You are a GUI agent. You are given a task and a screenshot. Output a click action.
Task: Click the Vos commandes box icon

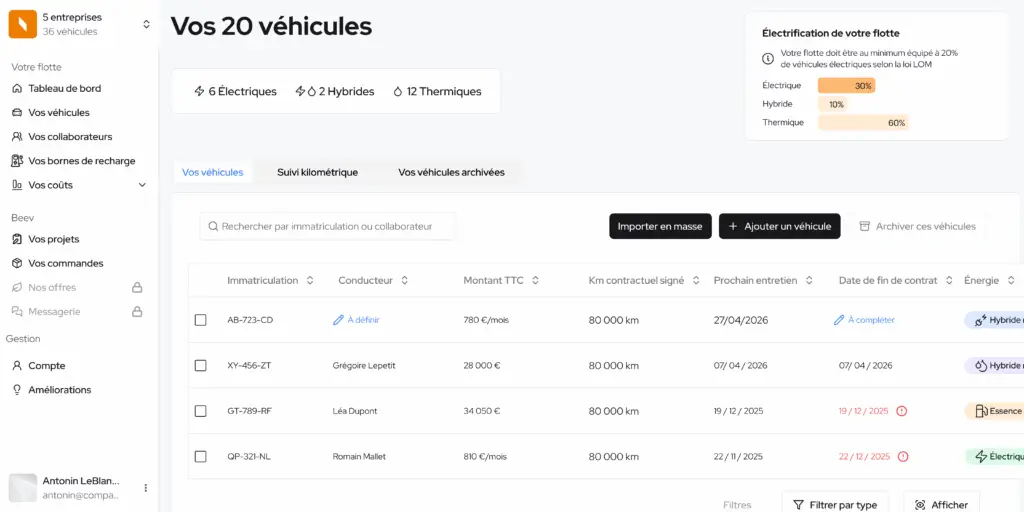pos(17,263)
